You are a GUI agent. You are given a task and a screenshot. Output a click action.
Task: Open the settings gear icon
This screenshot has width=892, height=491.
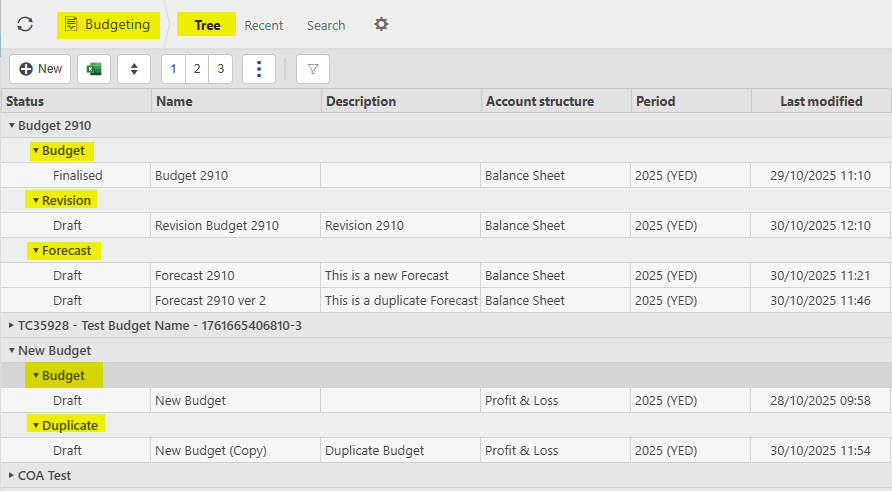pyautogui.click(x=381, y=24)
